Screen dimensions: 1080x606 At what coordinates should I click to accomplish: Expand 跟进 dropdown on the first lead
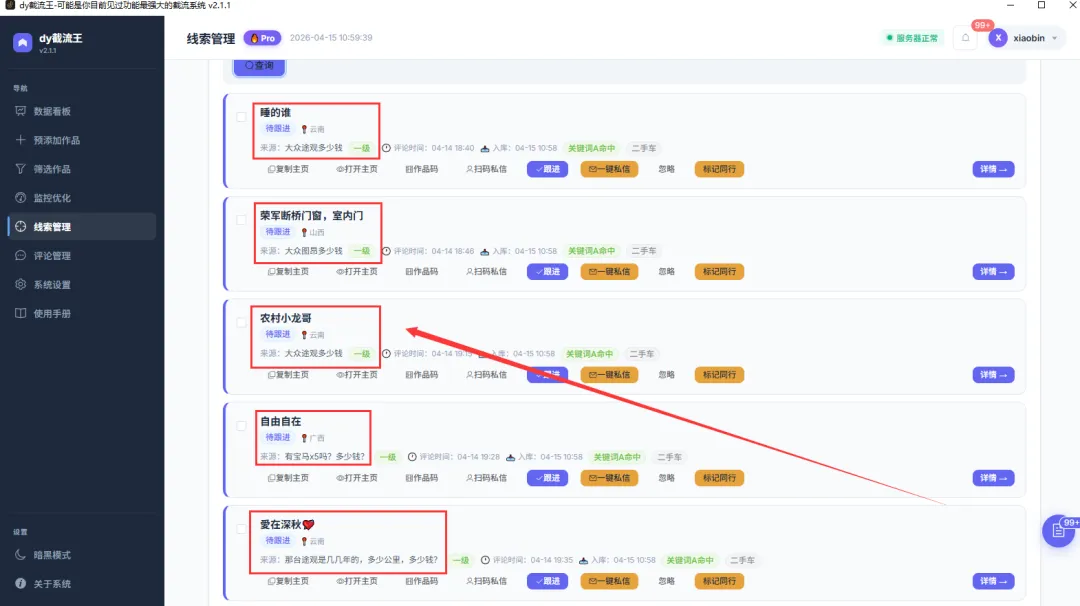pyautogui.click(x=547, y=169)
